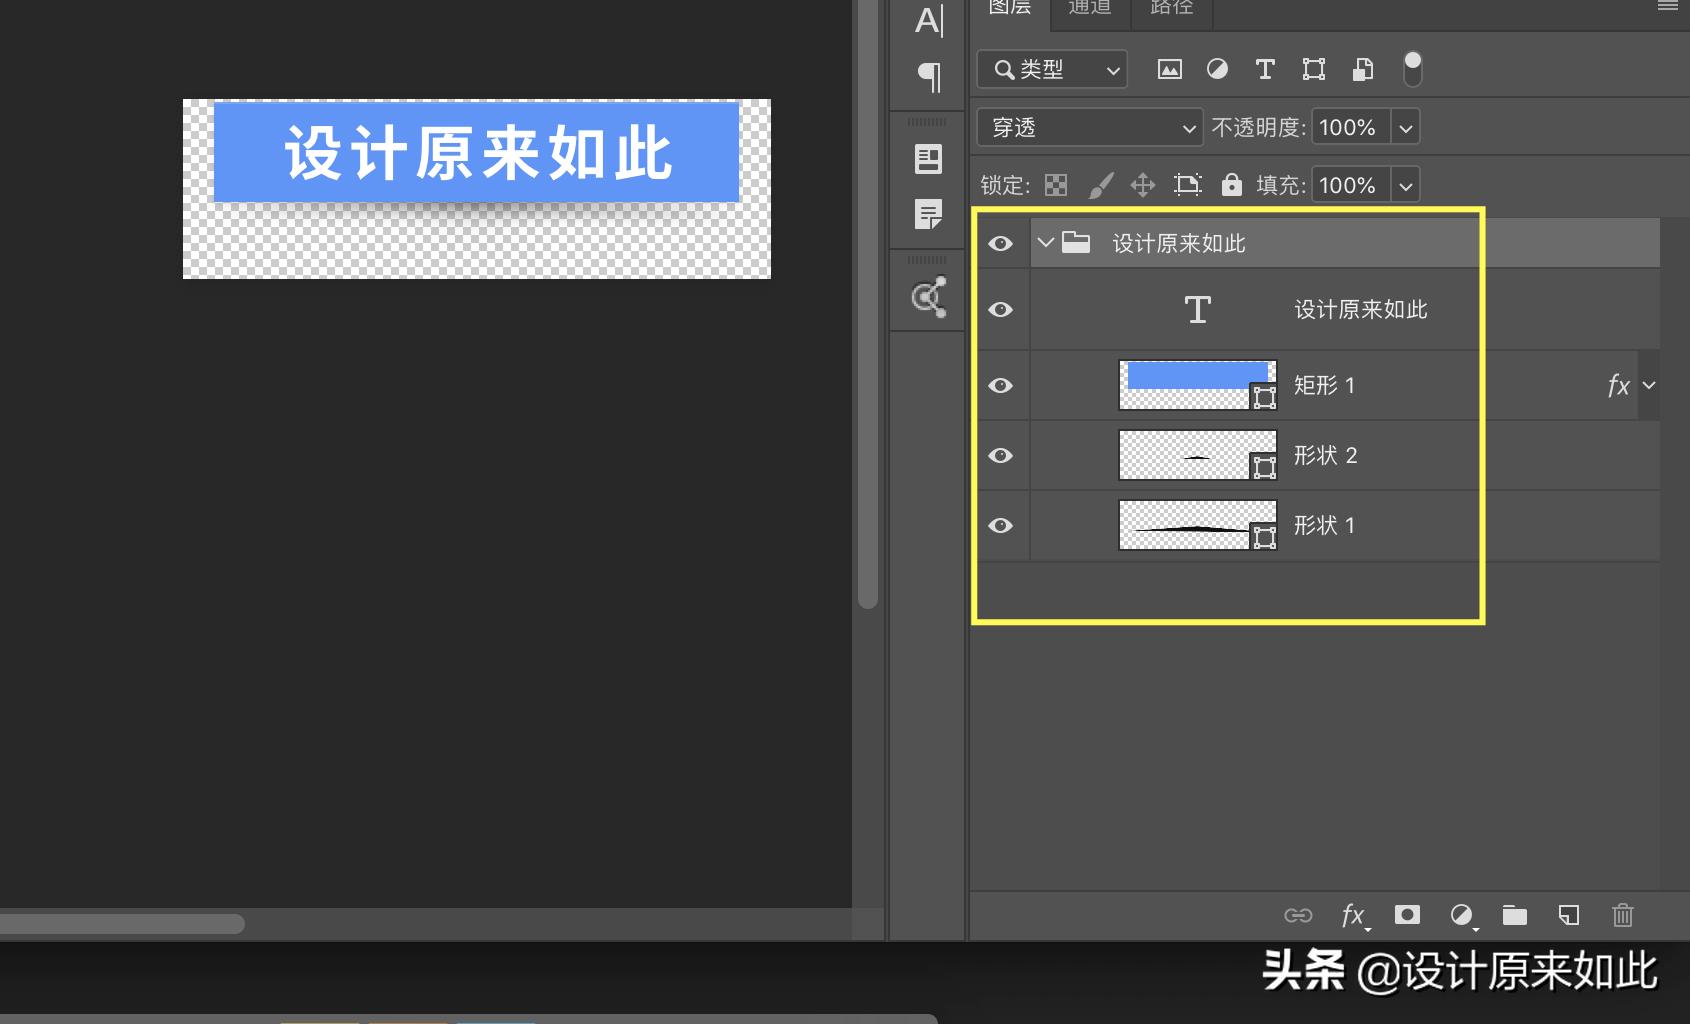Open the add layer style fx menu
Viewport: 1690px width, 1024px height.
[1354, 915]
